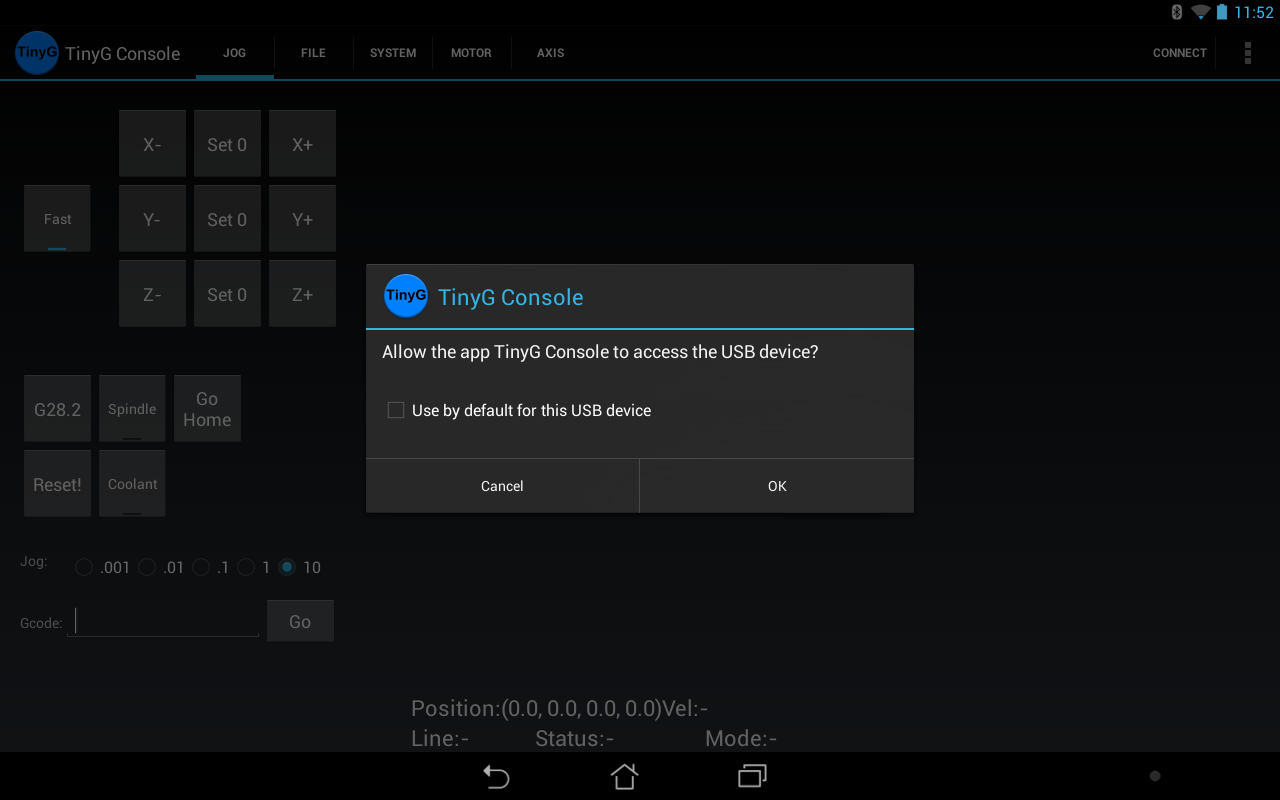Screen dimensions: 1280x800
Task: Open the SYSTEM tab
Action: 393,53
